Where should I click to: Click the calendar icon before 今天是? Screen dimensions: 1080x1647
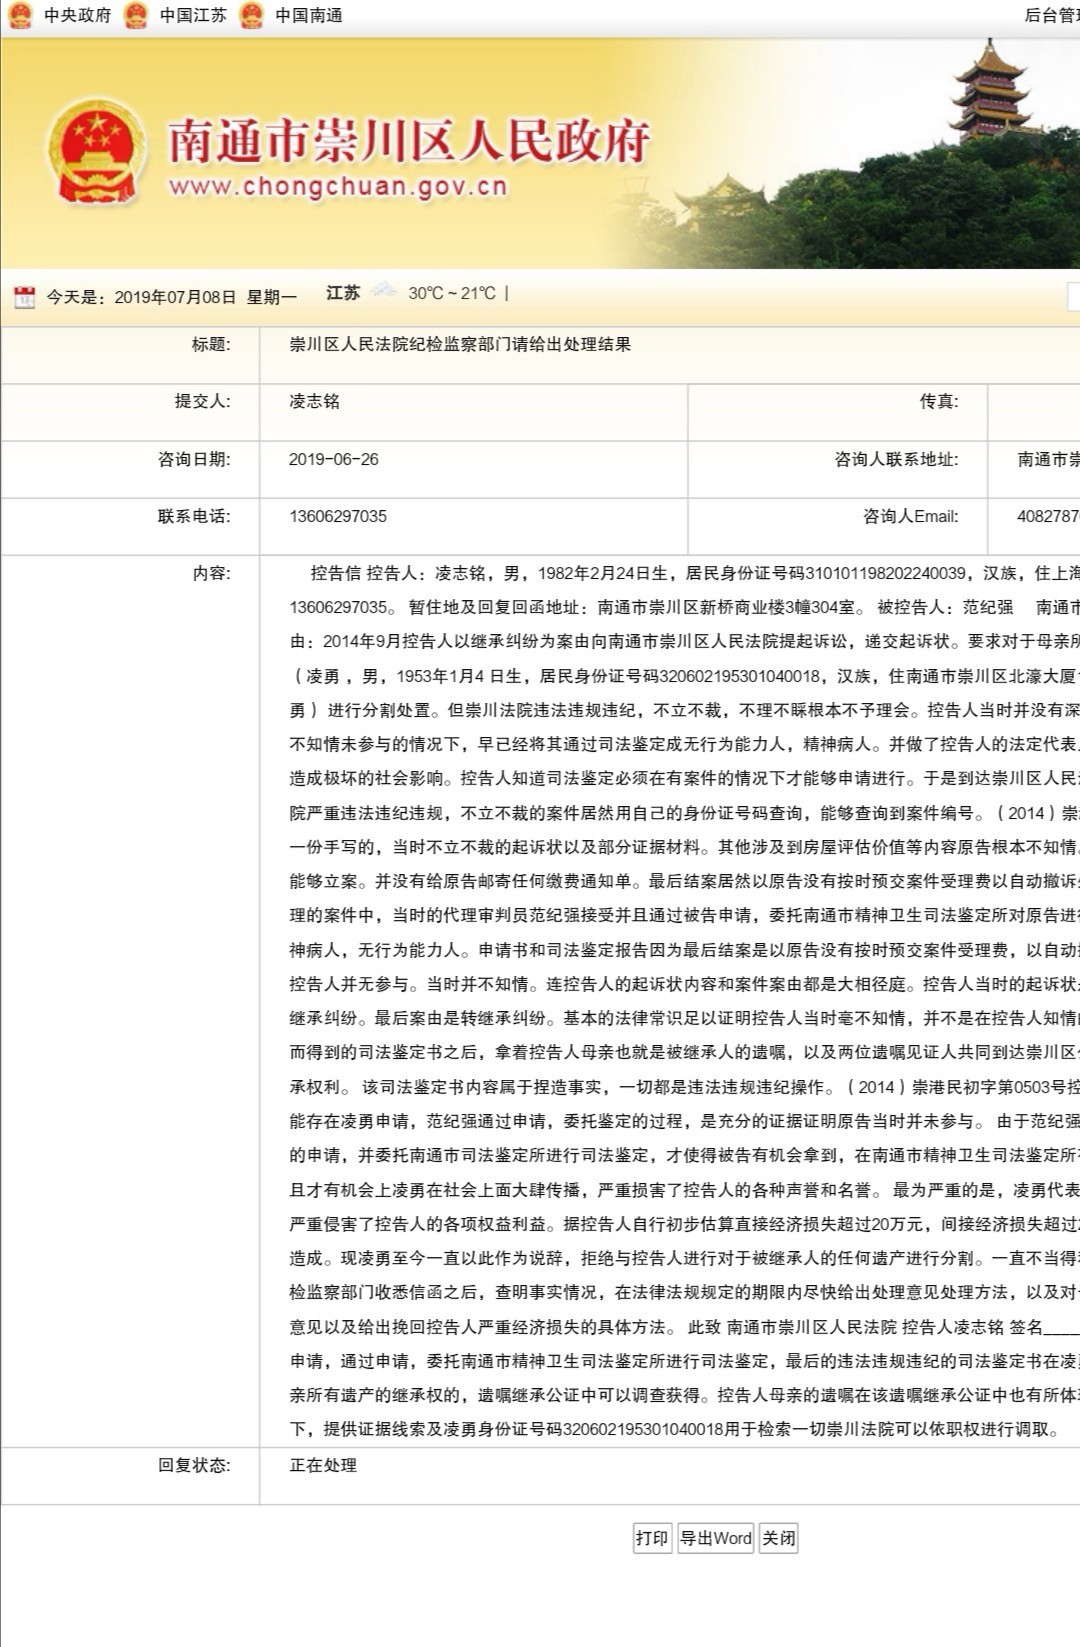coord(24,296)
